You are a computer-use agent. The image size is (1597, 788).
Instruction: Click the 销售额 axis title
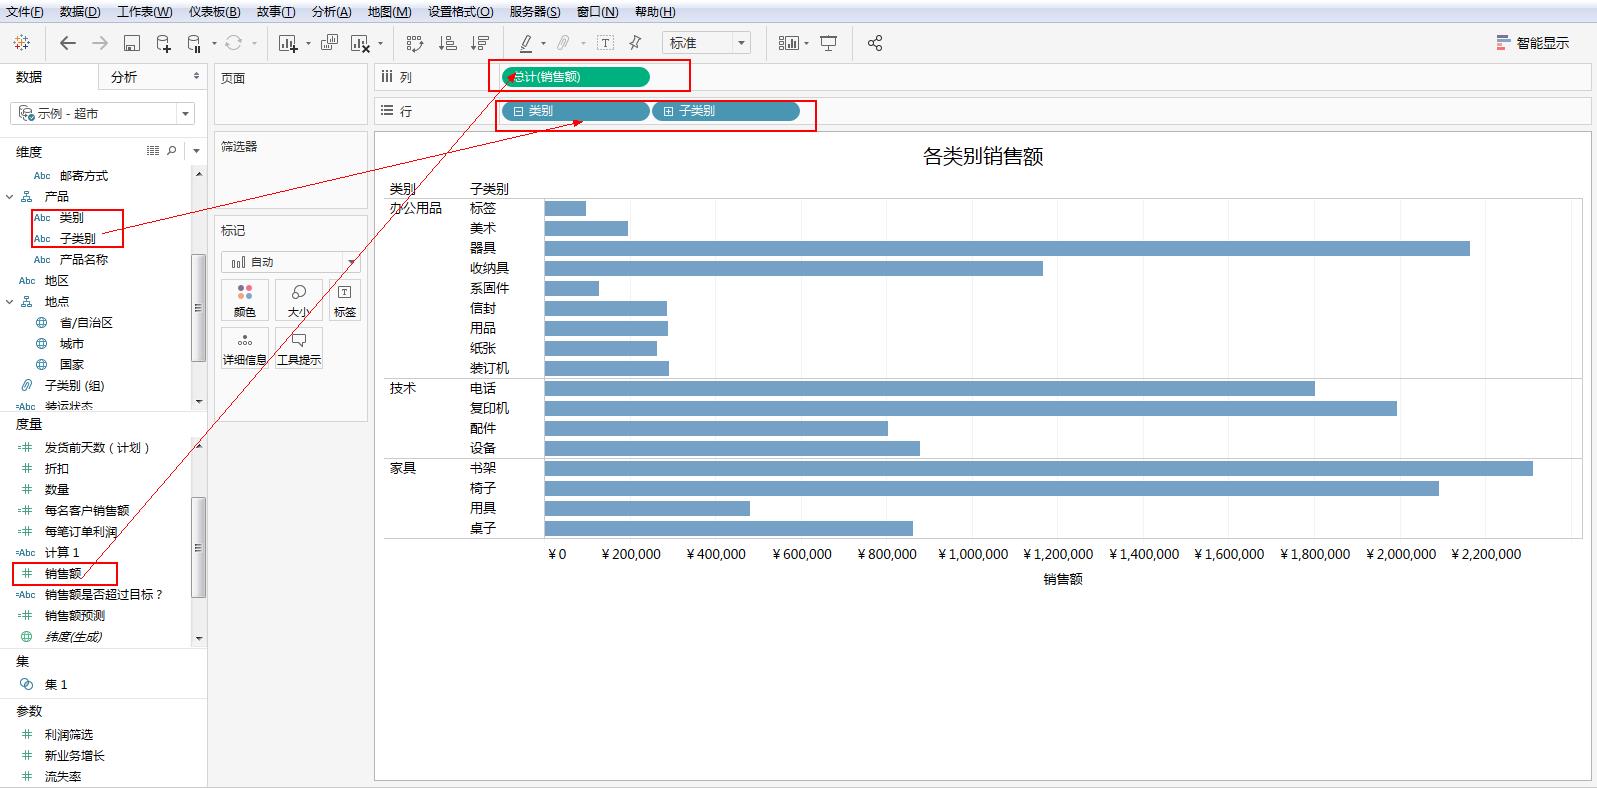1063,579
